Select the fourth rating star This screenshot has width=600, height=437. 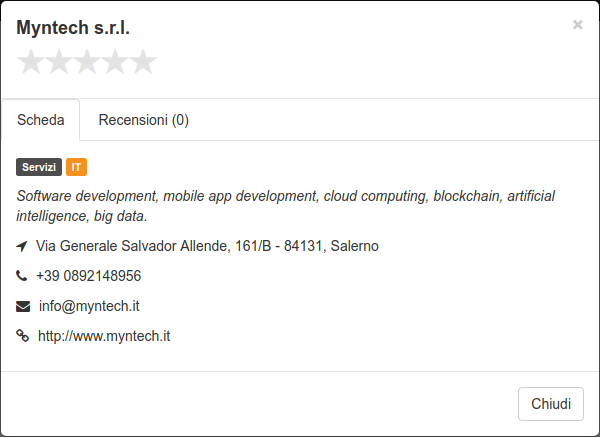[x=115, y=61]
